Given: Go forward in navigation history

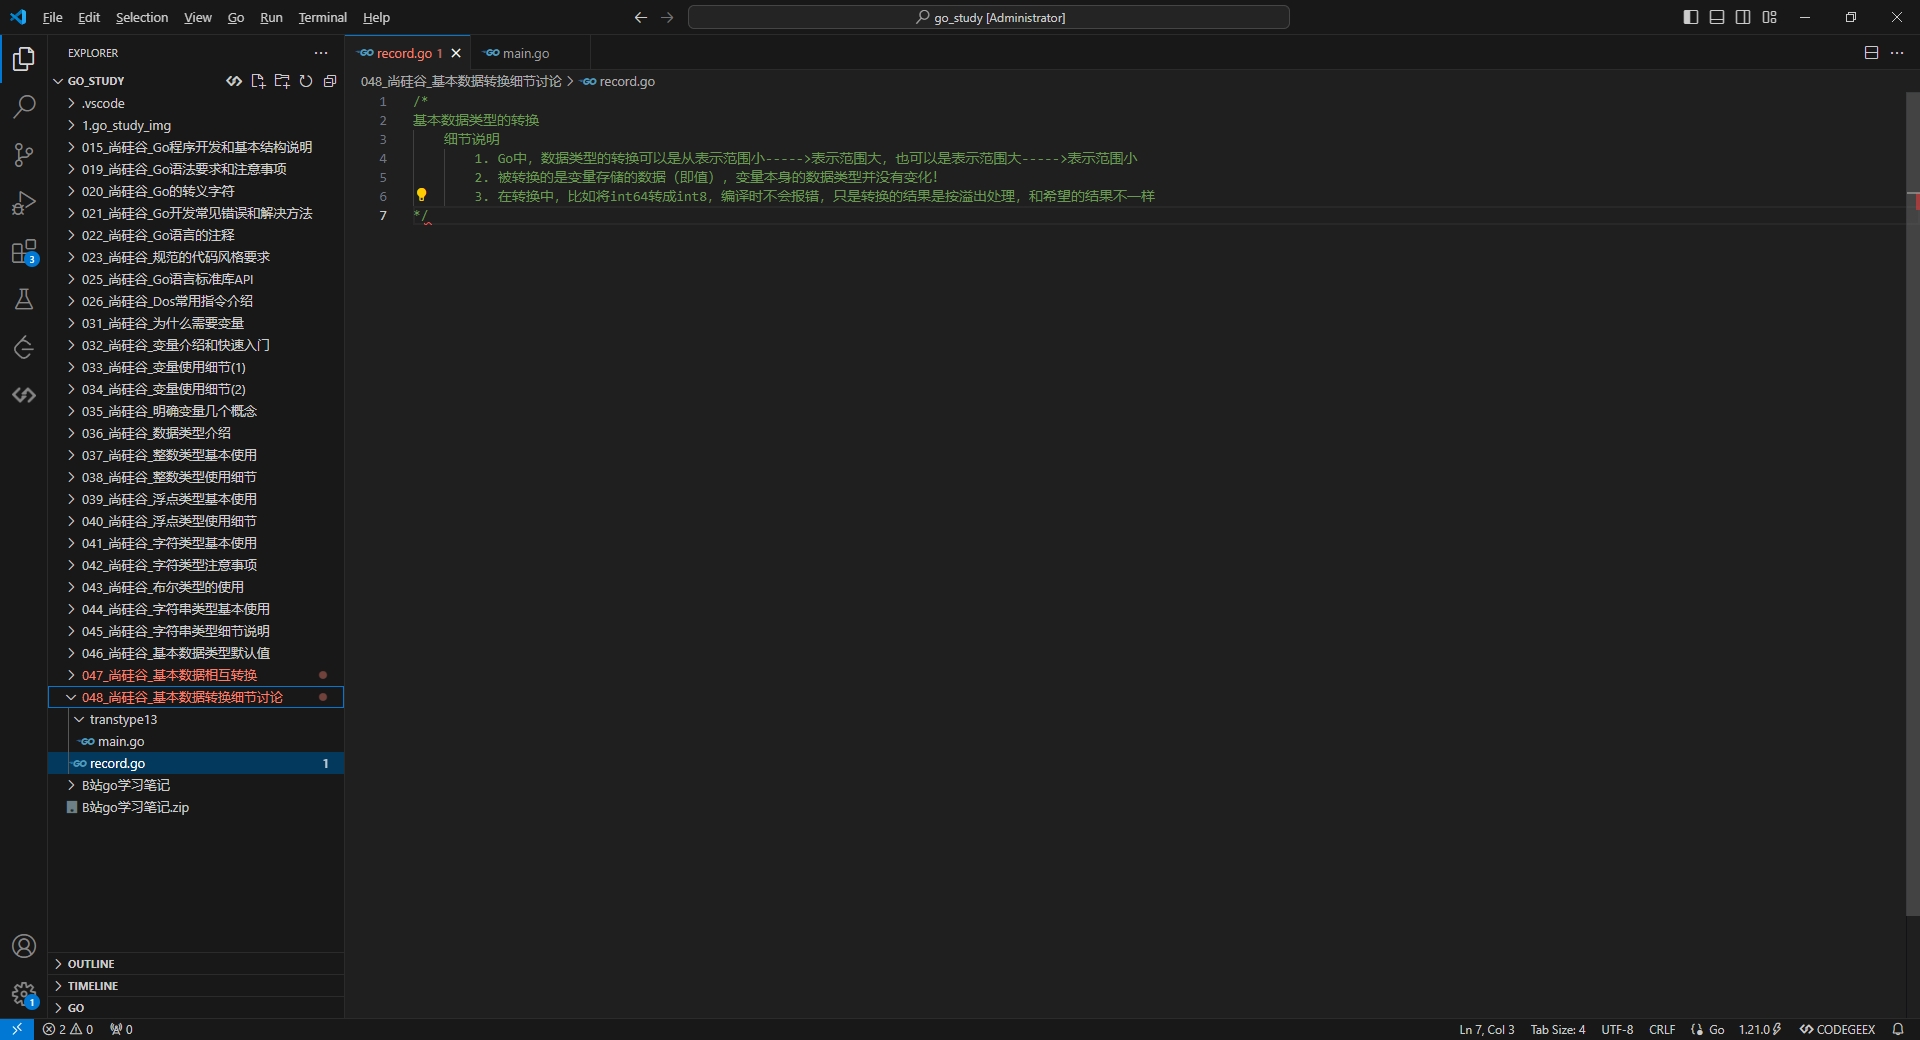Looking at the screenshot, I should [667, 17].
